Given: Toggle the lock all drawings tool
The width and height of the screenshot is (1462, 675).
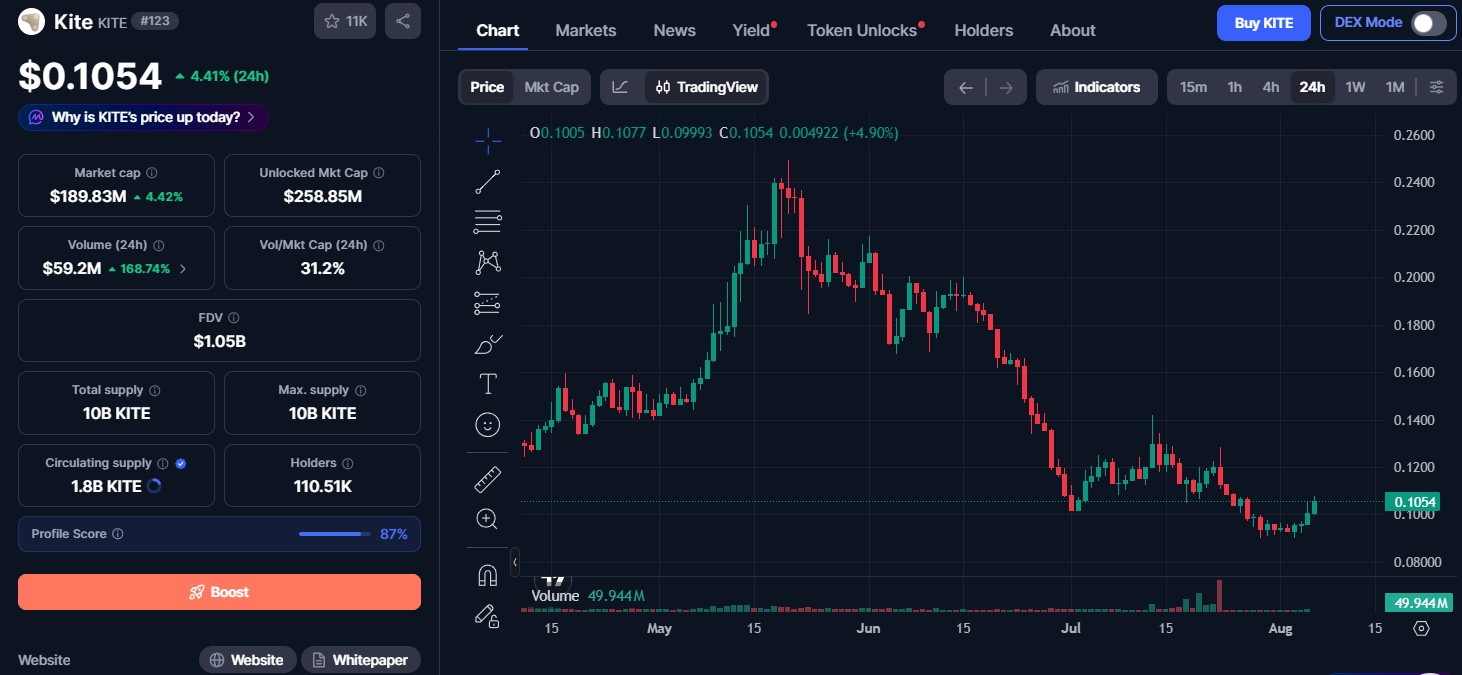Looking at the screenshot, I should click(488, 616).
